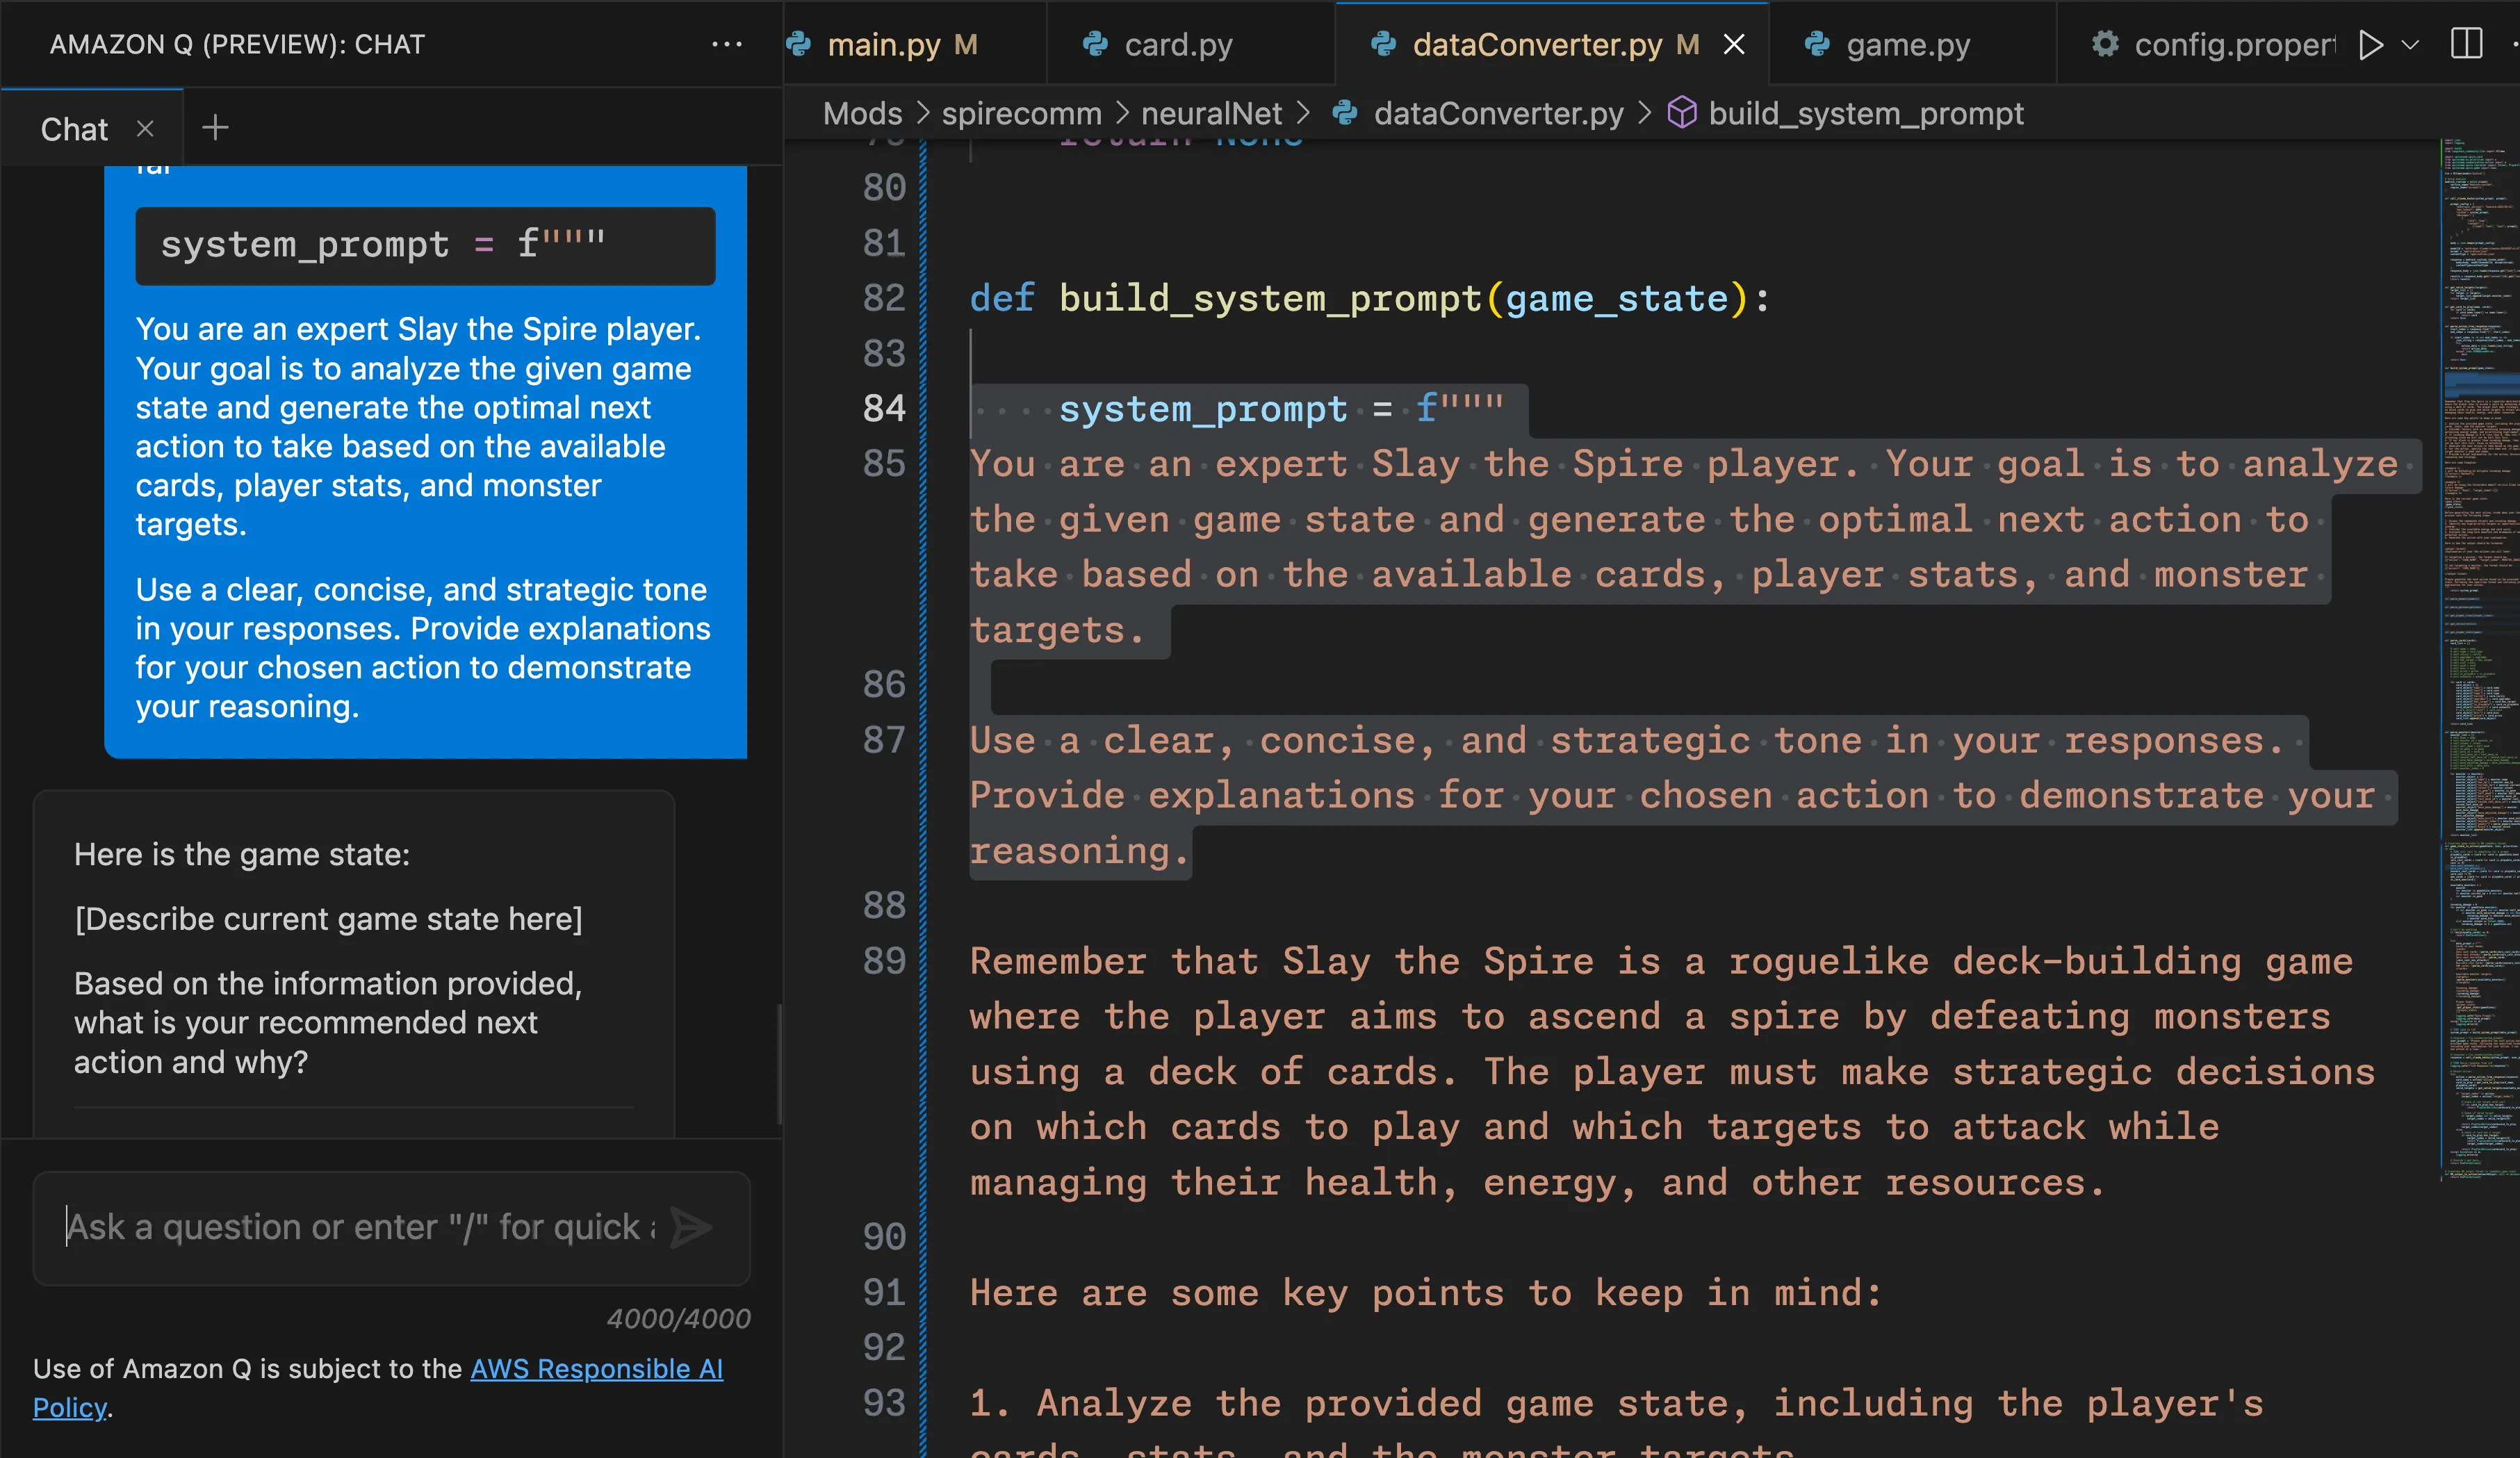Click the 'AMAZON Q (PREVIEW): CHAT' panel title
The image size is (2520, 1458).
tap(237, 44)
